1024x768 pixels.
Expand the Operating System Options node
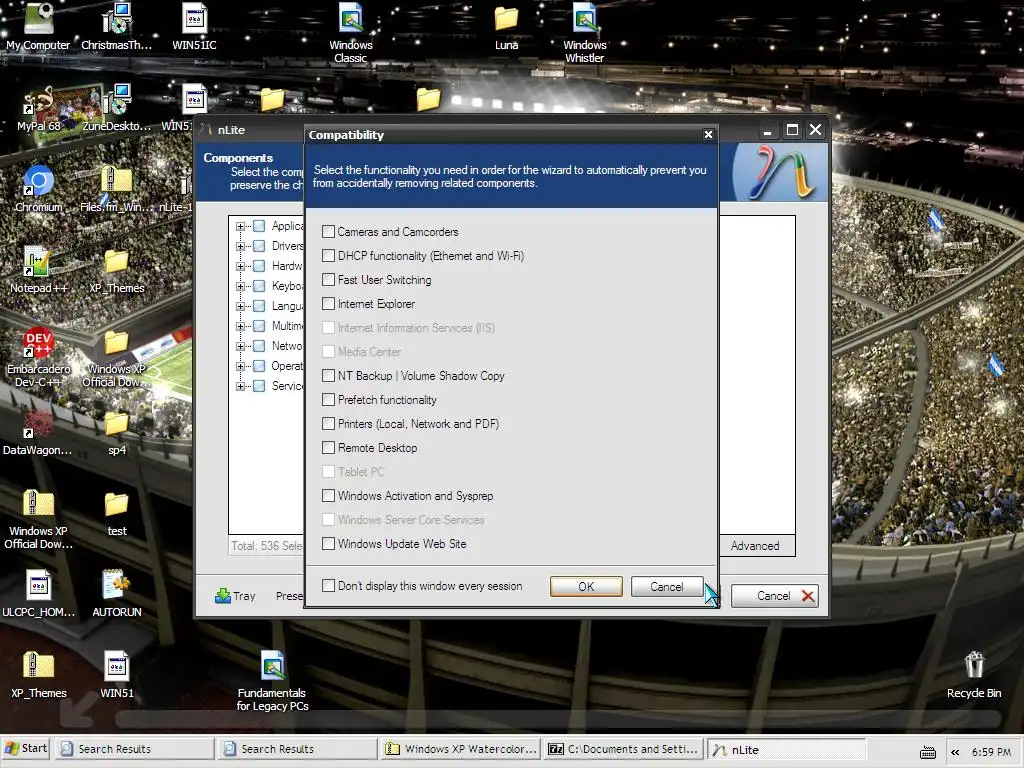240,366
